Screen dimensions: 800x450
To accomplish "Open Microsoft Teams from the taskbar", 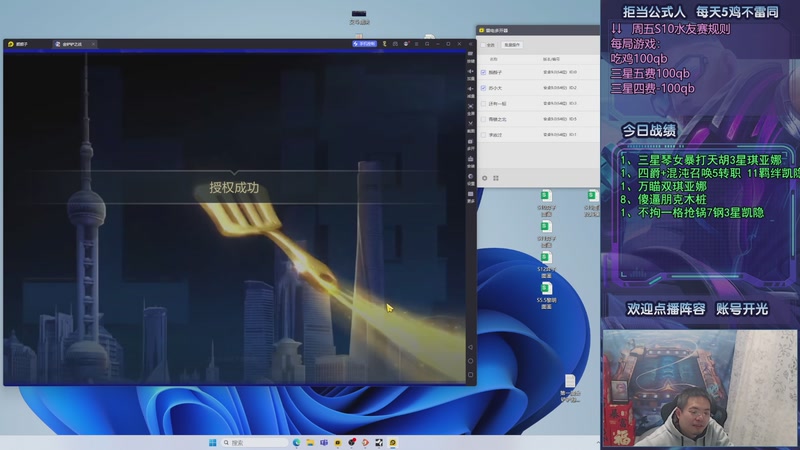I will tap(324, 442).
